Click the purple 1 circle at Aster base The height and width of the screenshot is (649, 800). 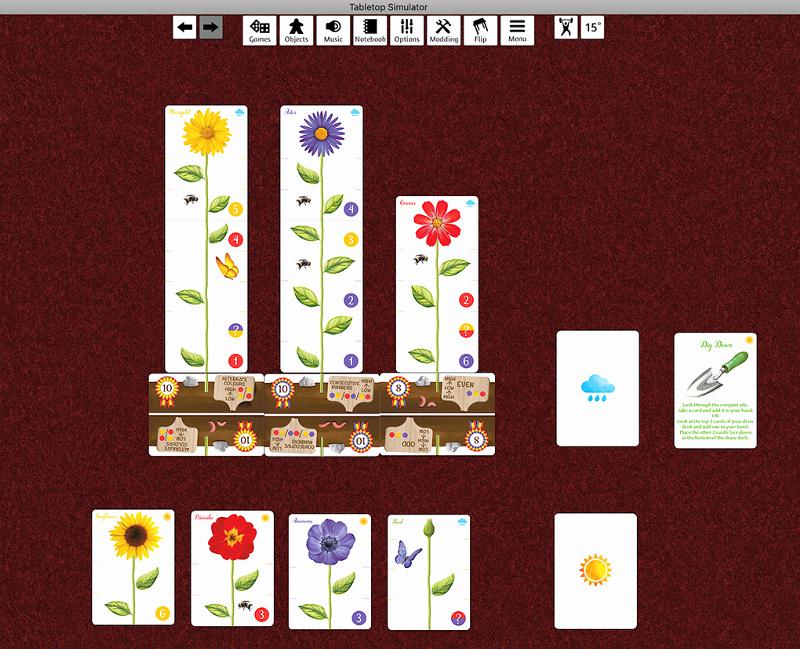(x=351, y=361)
